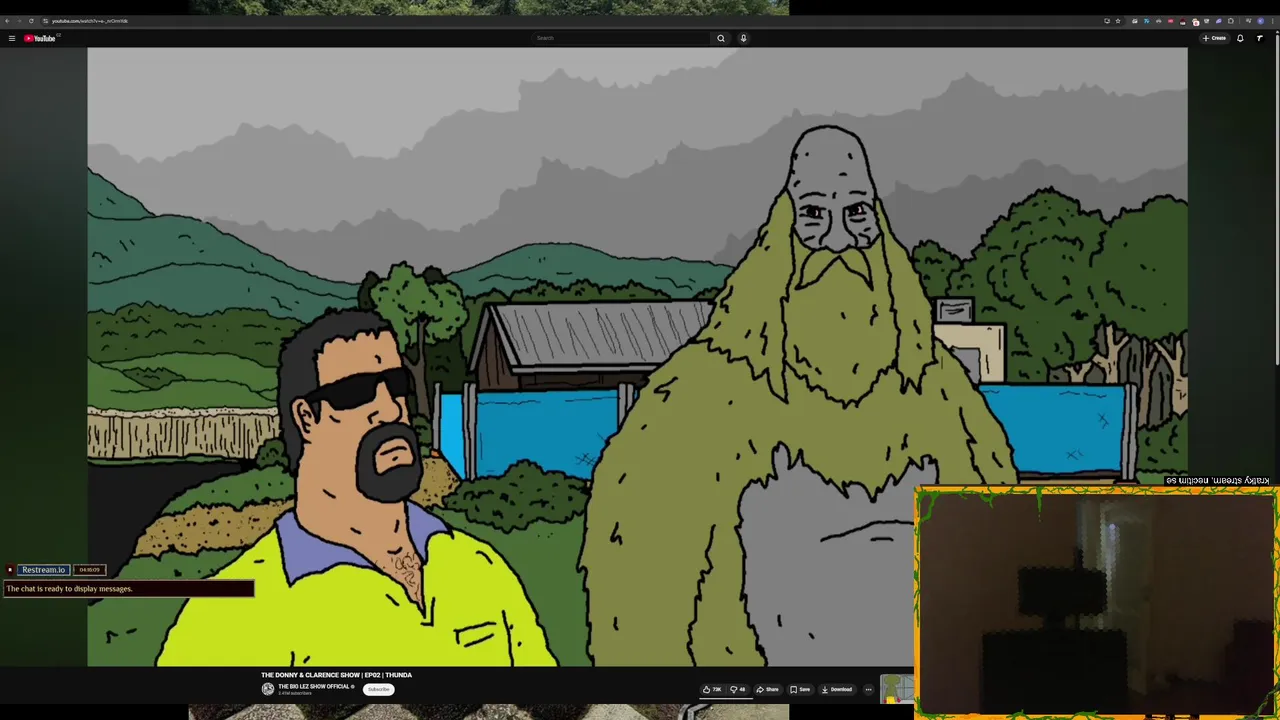Screen dimensions: 1280x720
Task: Open The Big Lez Show Official channel avatar
Action: [x=268, y=688]
